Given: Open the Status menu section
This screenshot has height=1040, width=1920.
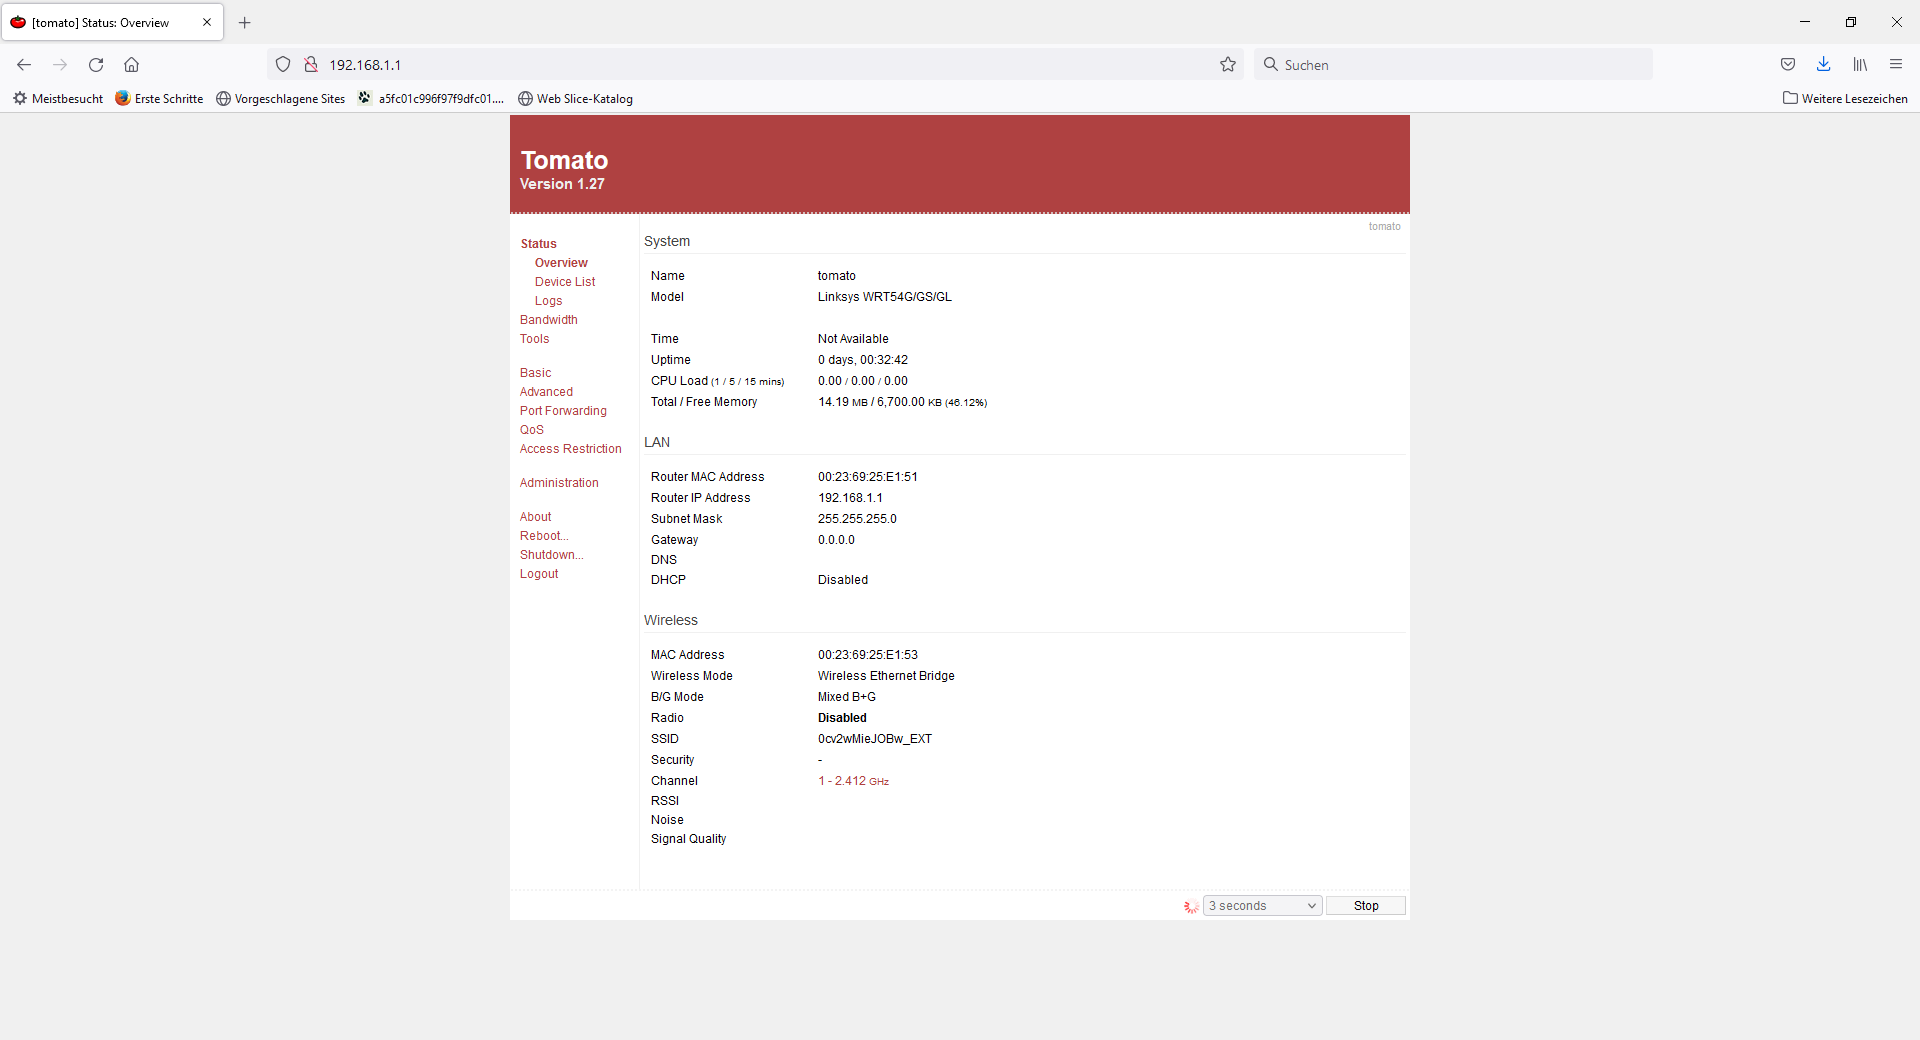Looking at the screenshot, I should (539, 244).
